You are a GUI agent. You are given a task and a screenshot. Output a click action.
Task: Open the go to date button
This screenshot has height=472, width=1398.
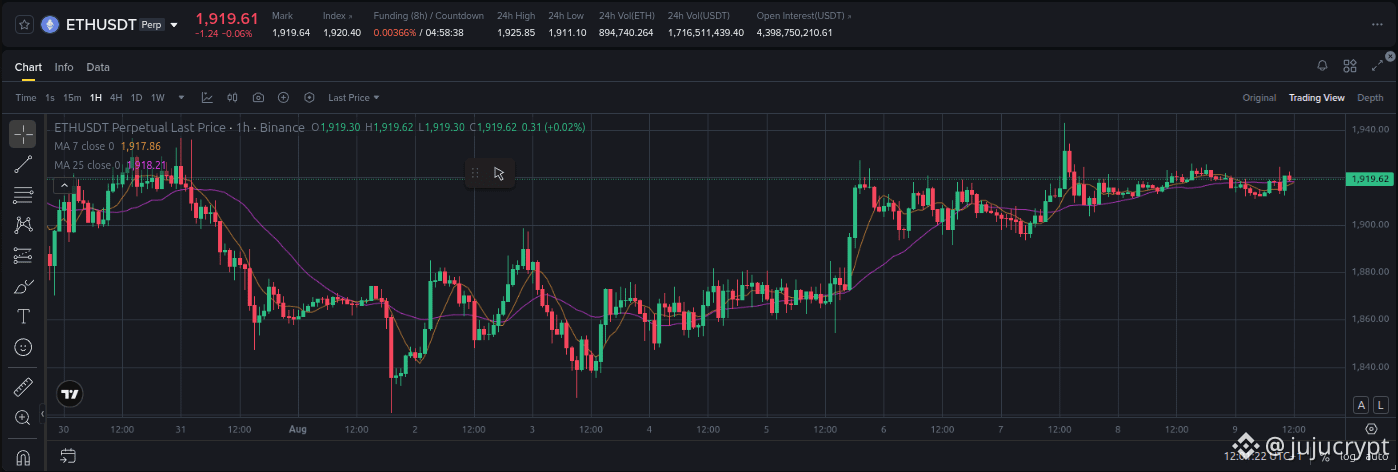[67, 456]
